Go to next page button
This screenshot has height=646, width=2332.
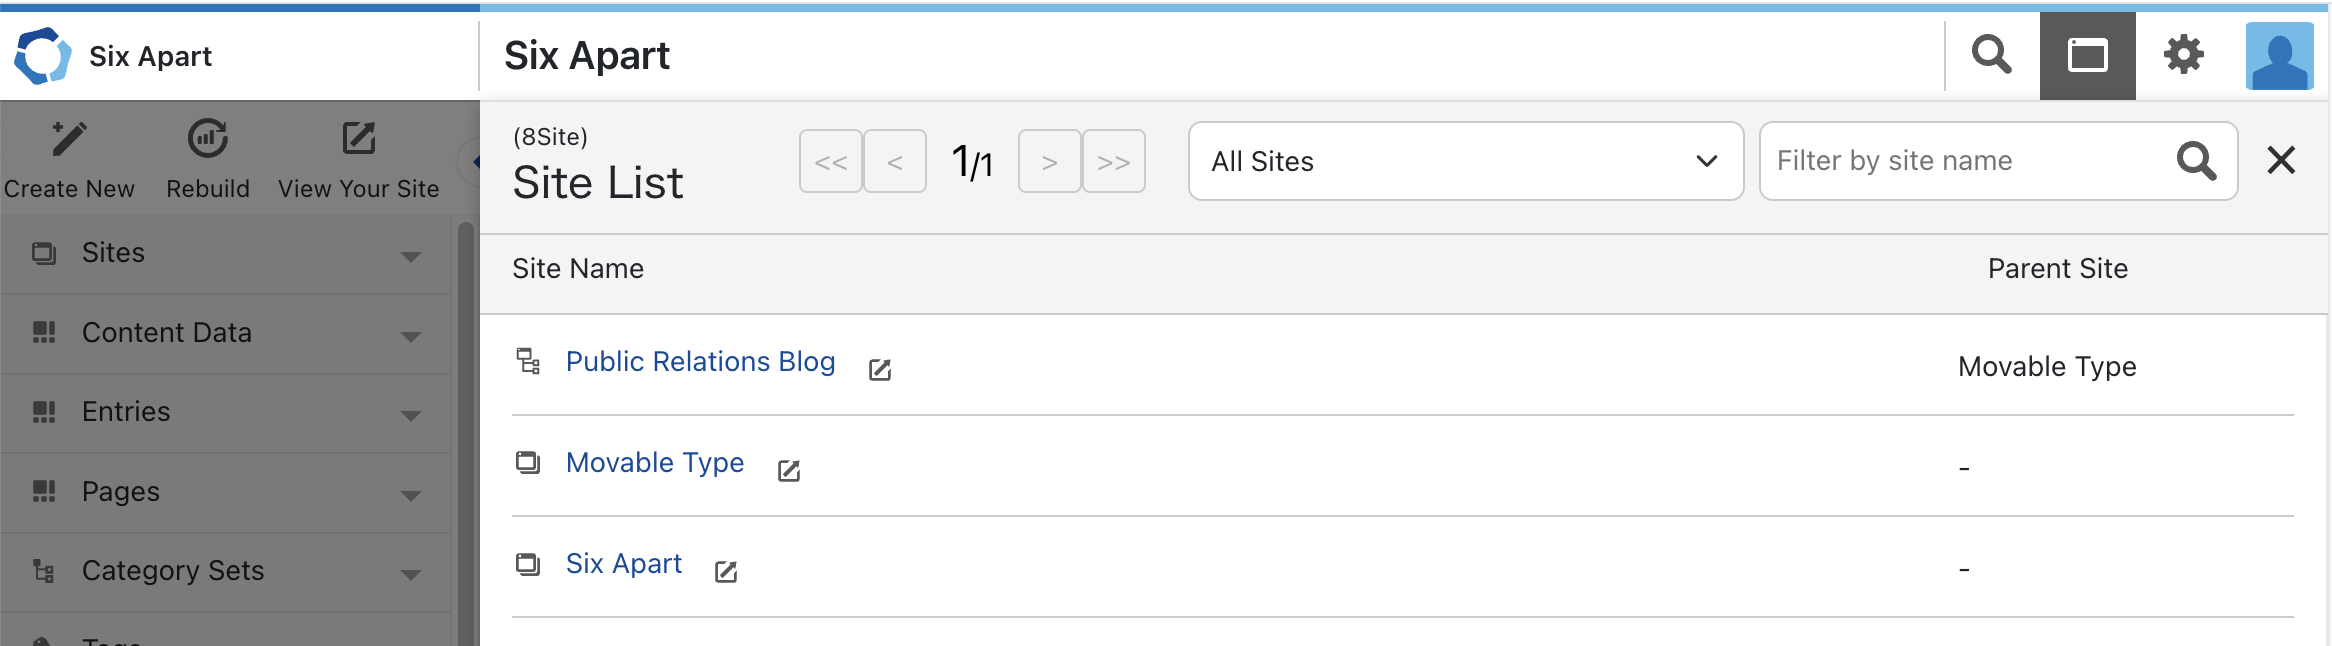[1049, 161]
